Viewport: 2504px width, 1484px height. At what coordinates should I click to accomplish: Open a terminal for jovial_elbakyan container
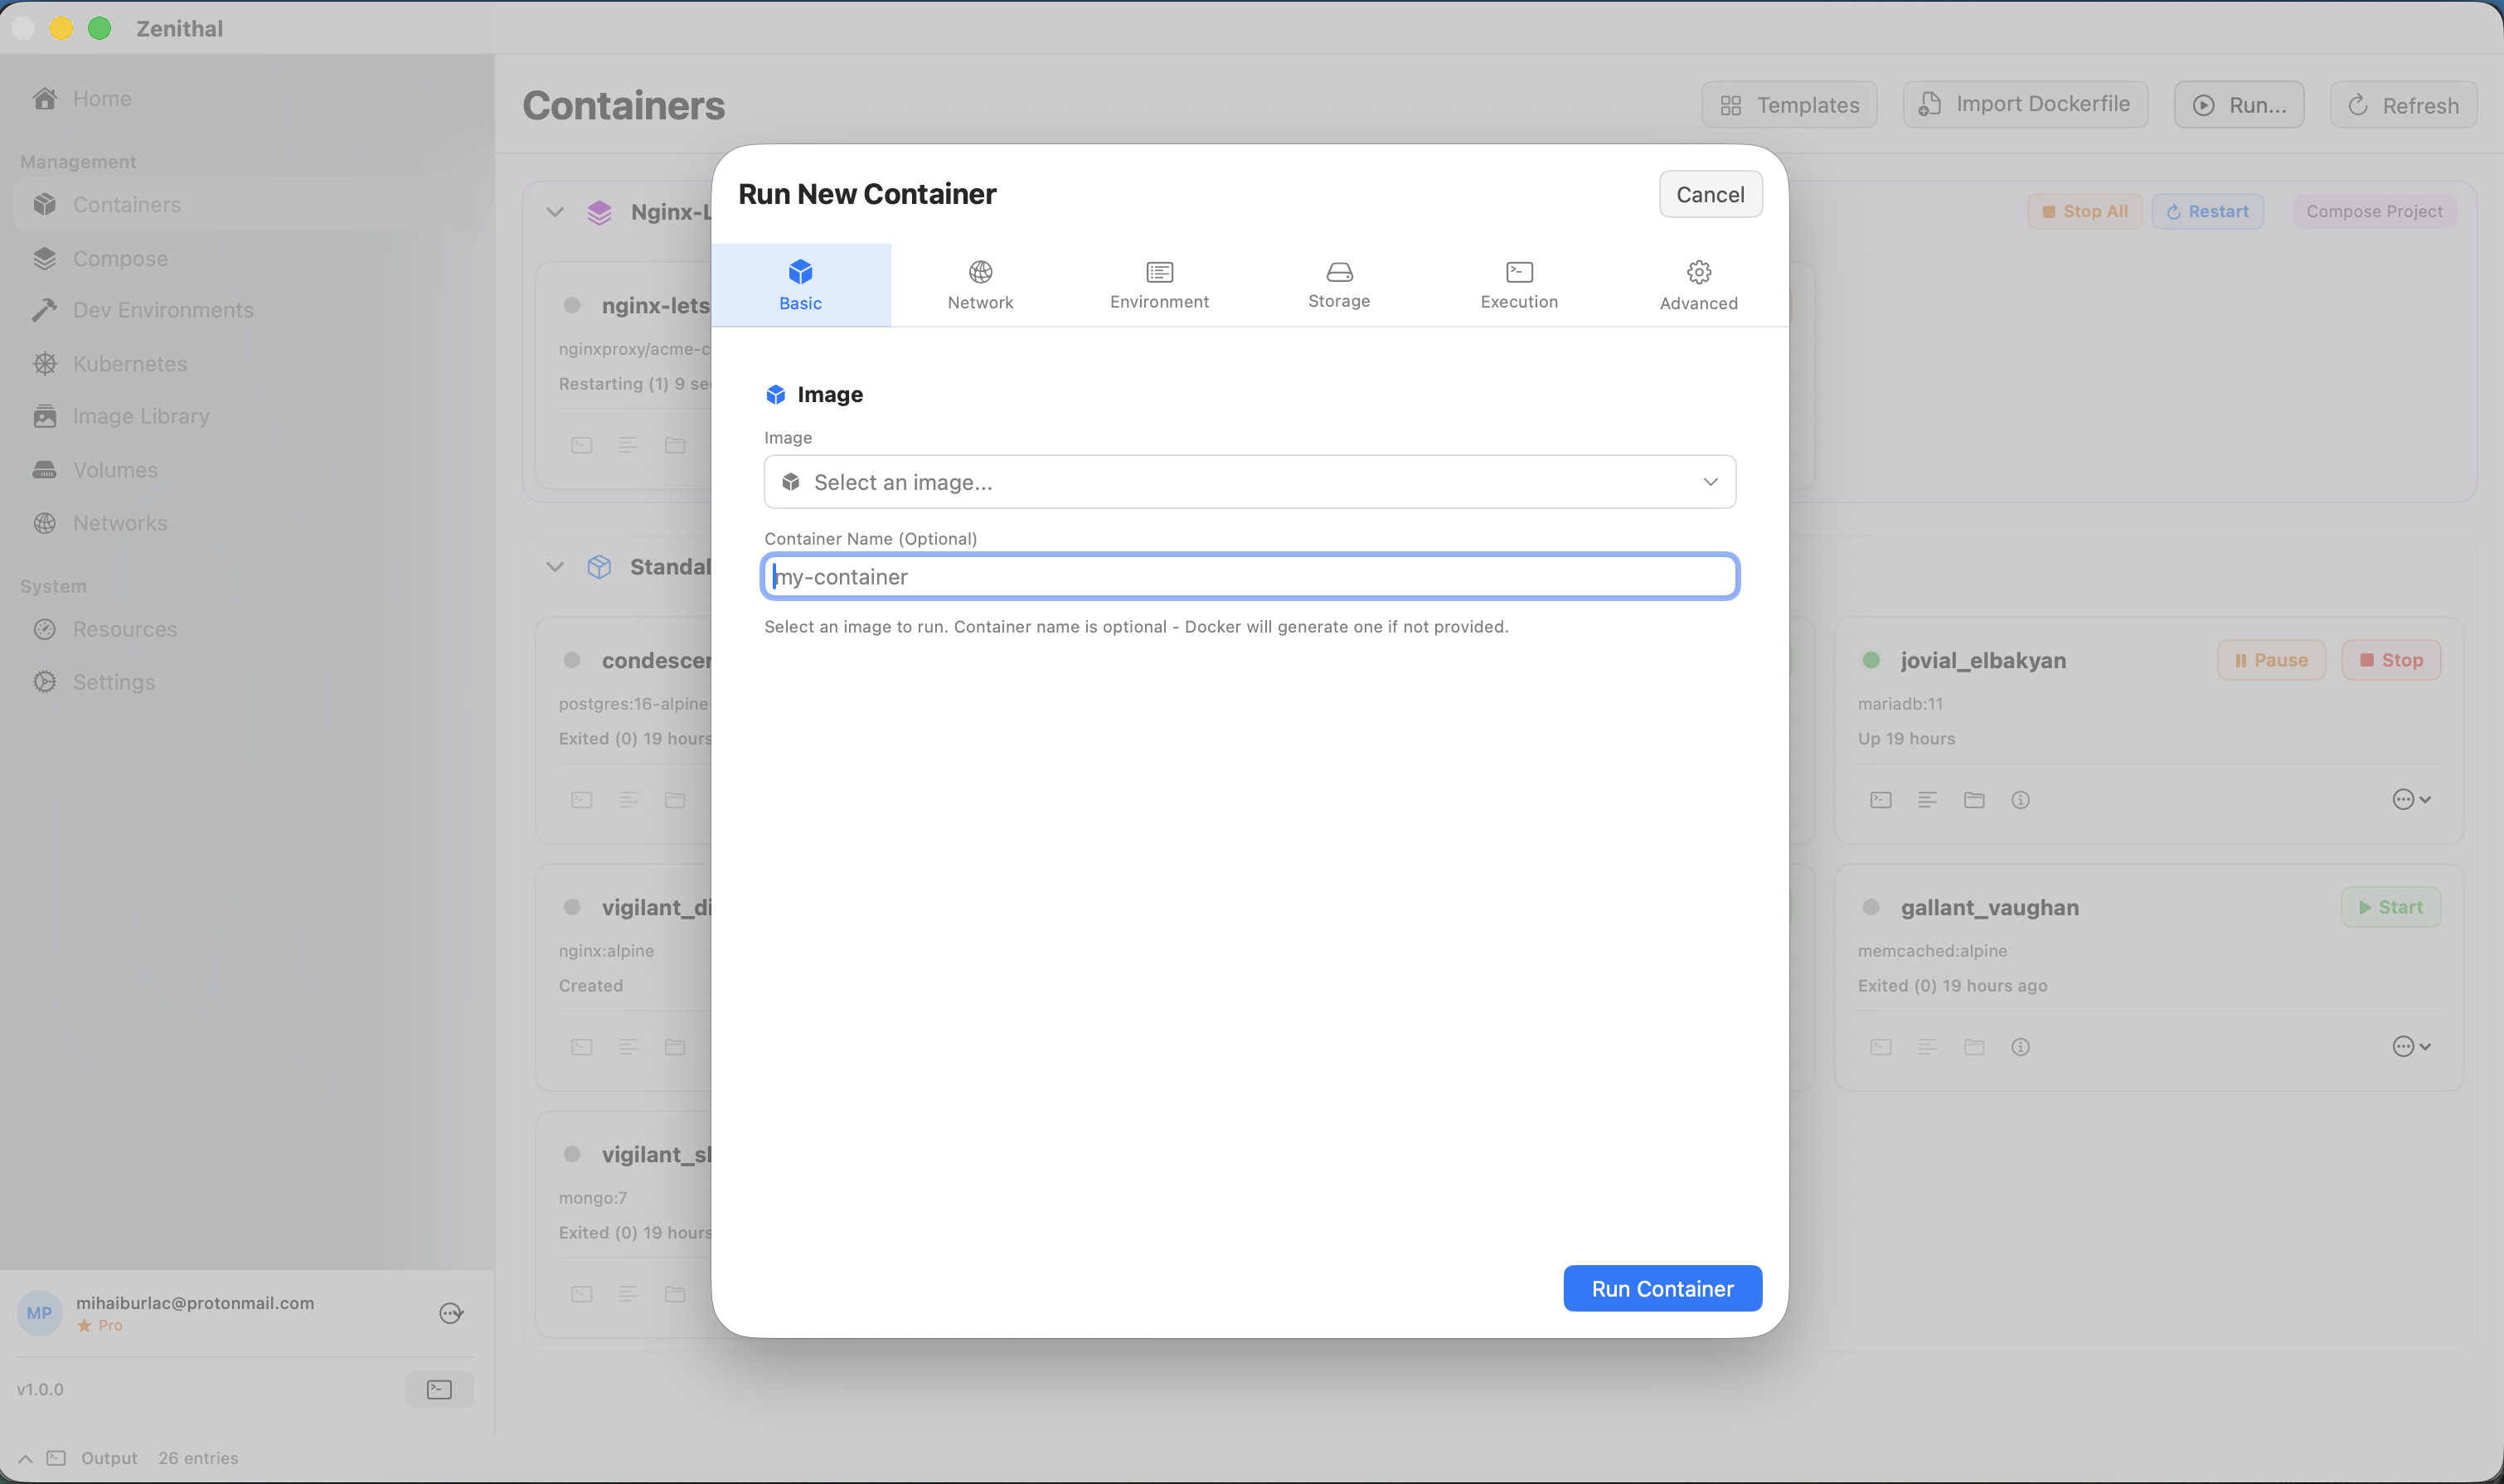pos(1880,799)
